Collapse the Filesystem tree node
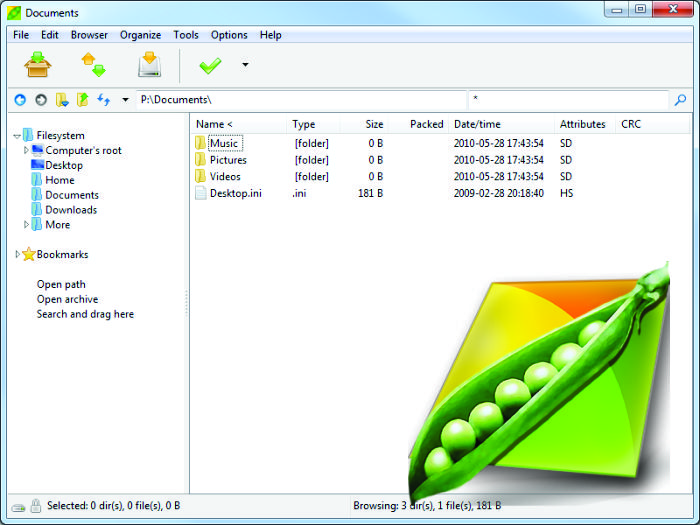This screenshot has width=700, height=525. pos(17,136)
